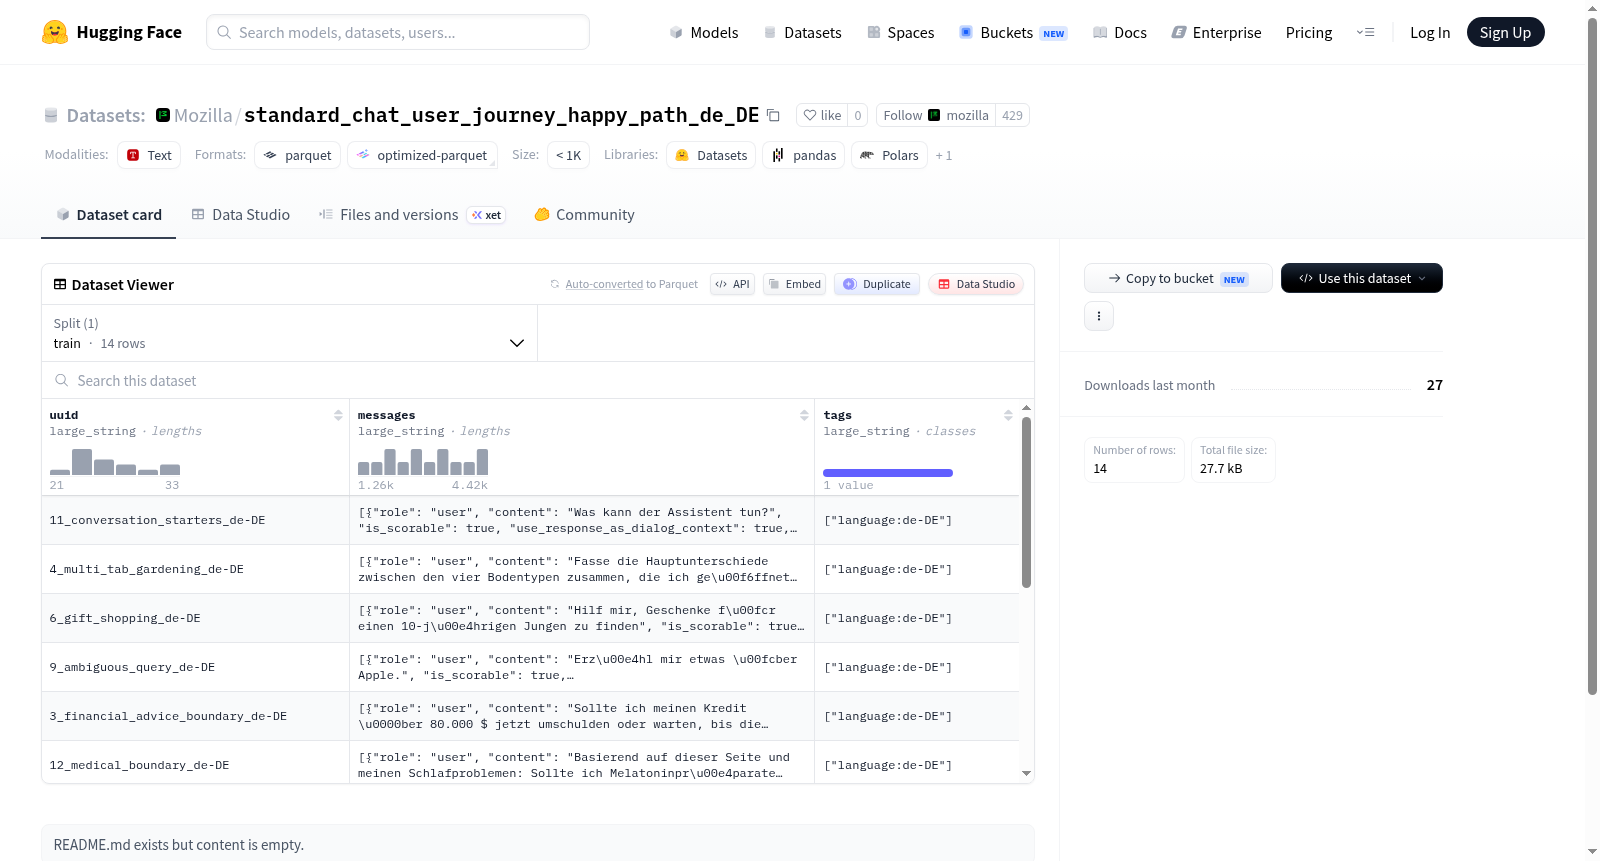Focus the Search this dataset field
This screenshot has width=1600, height=861.
[x=538, y=381]
